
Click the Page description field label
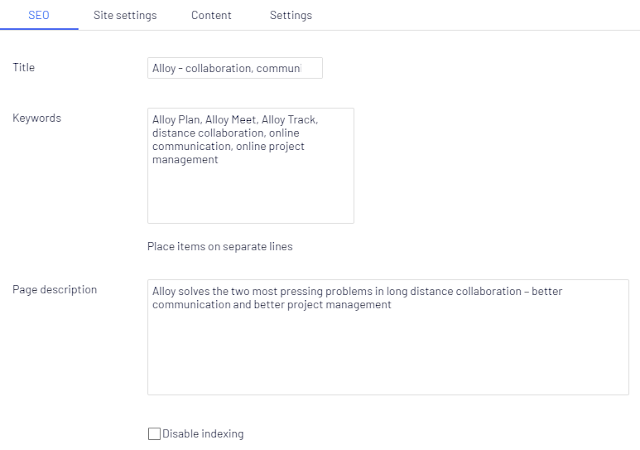pyautogui.click(x=54, y=290)
